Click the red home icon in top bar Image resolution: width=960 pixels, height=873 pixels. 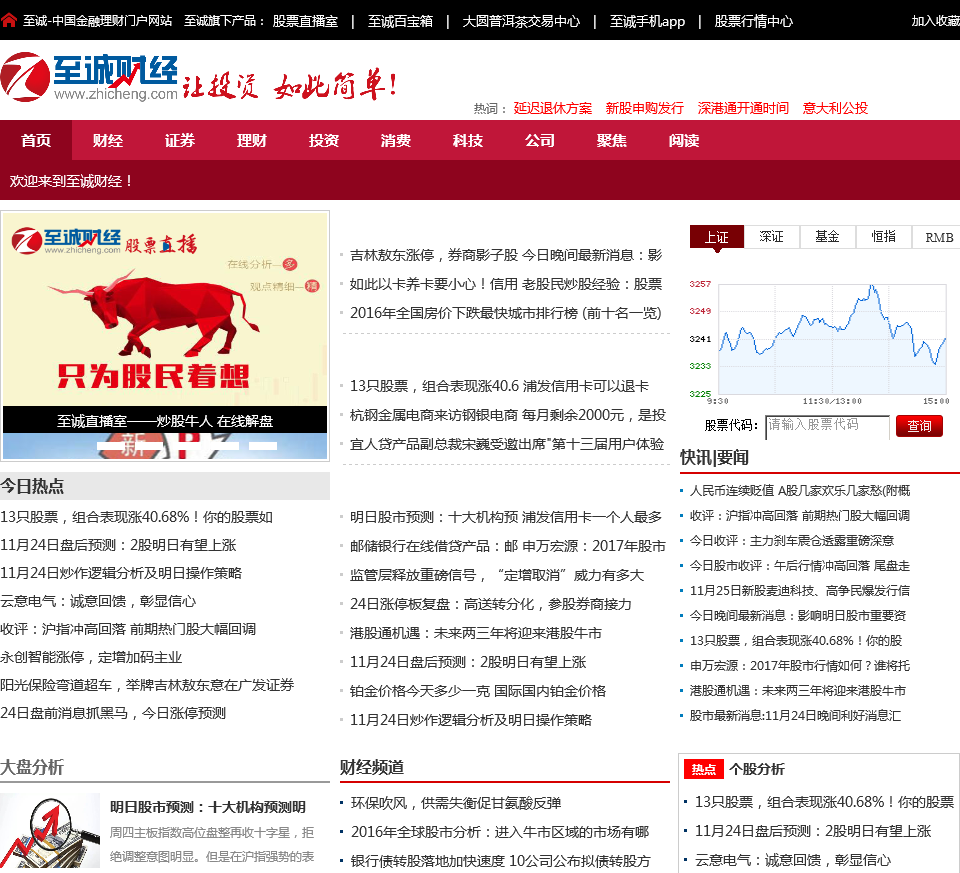(9, 21)
